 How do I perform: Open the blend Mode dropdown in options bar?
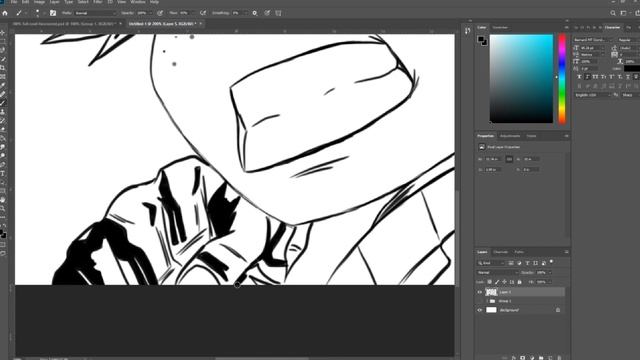[x=96, y=13]
